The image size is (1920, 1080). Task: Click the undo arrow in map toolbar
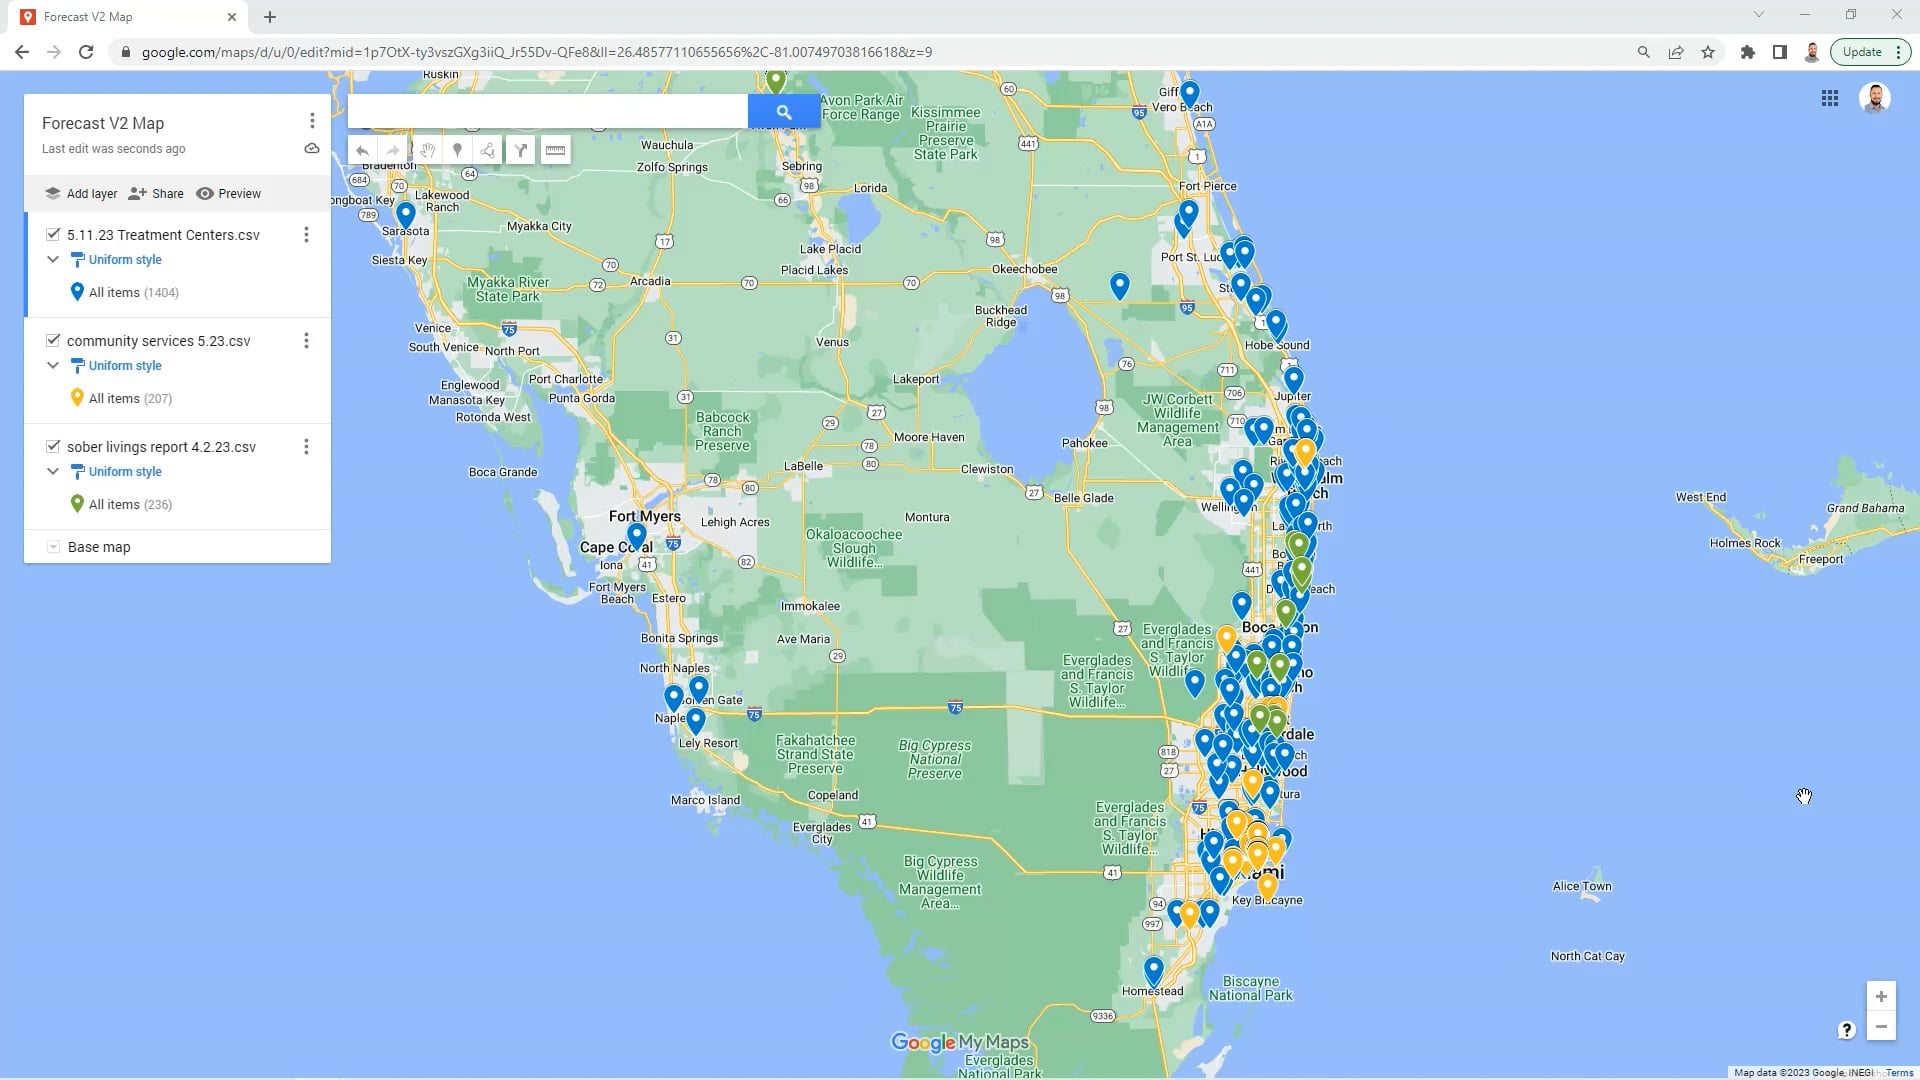tap(362, 151)
